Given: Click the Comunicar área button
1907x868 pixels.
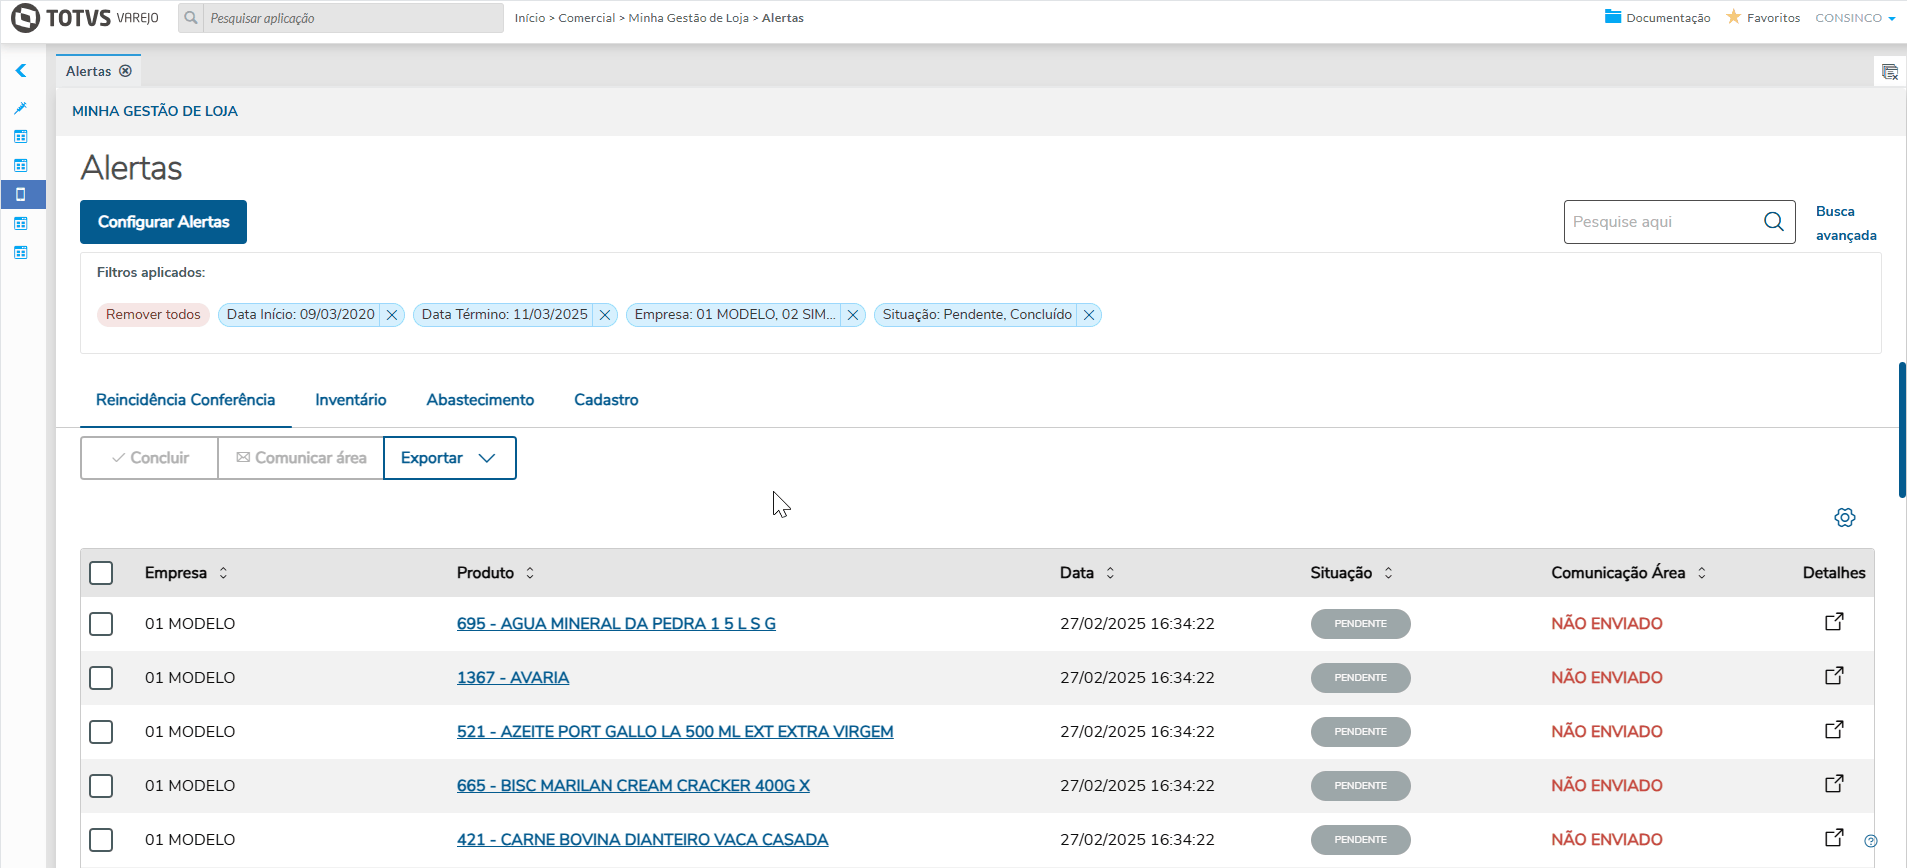Looking at the screenshot, I should click(301, 458).
